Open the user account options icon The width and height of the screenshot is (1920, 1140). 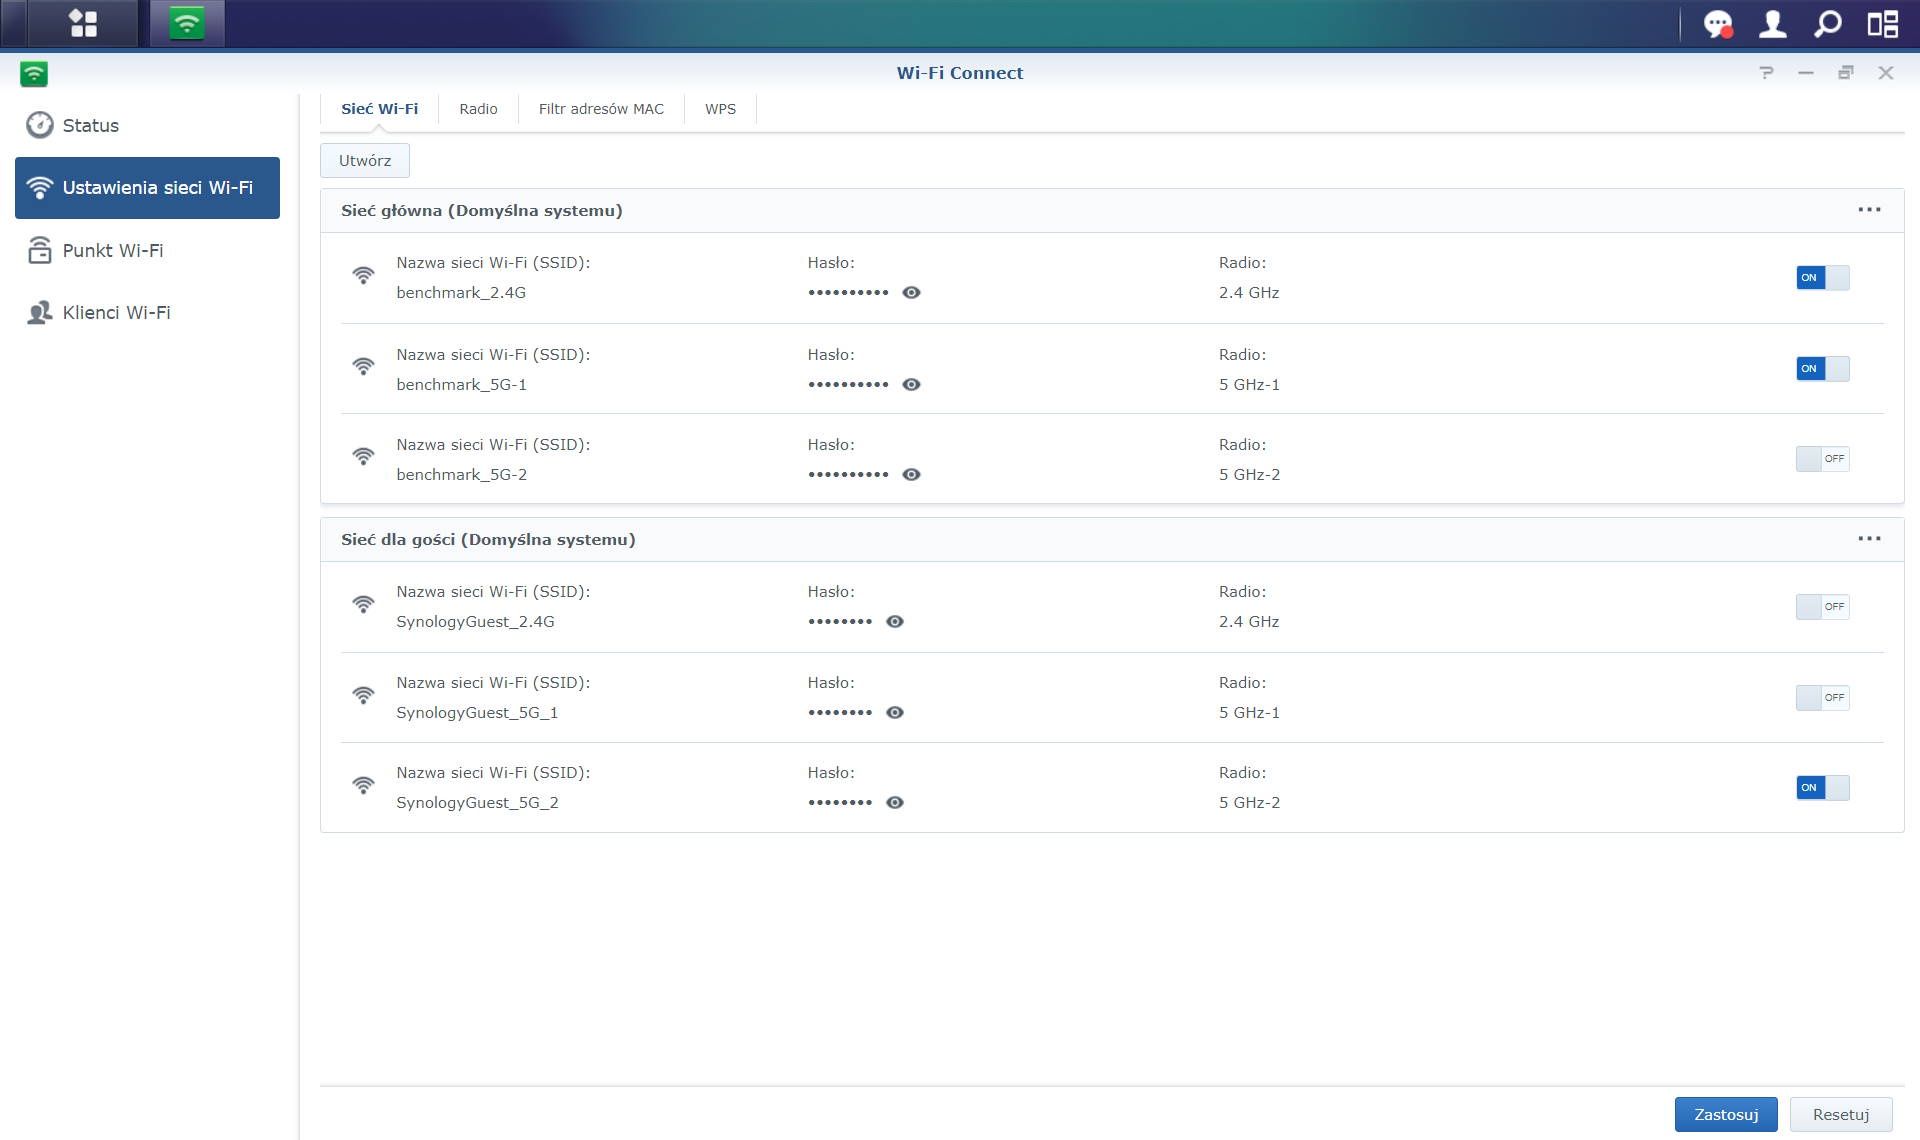[1772, 24]
